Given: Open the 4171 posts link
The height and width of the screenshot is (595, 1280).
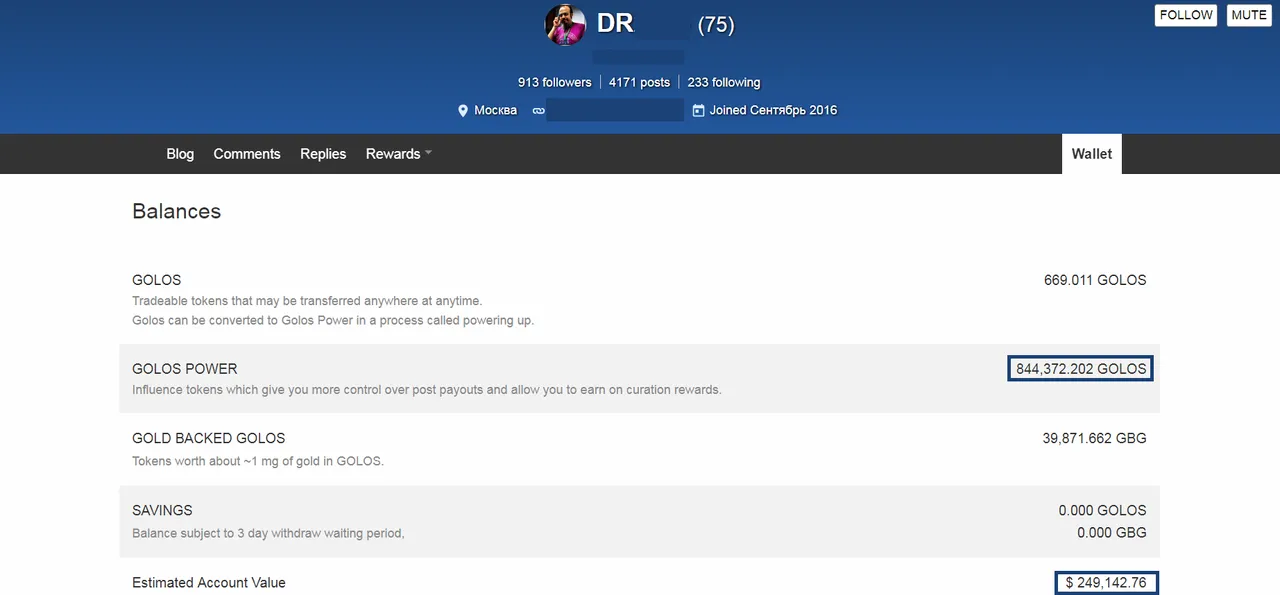Looking at the screenshot, I should click(639, 83).
